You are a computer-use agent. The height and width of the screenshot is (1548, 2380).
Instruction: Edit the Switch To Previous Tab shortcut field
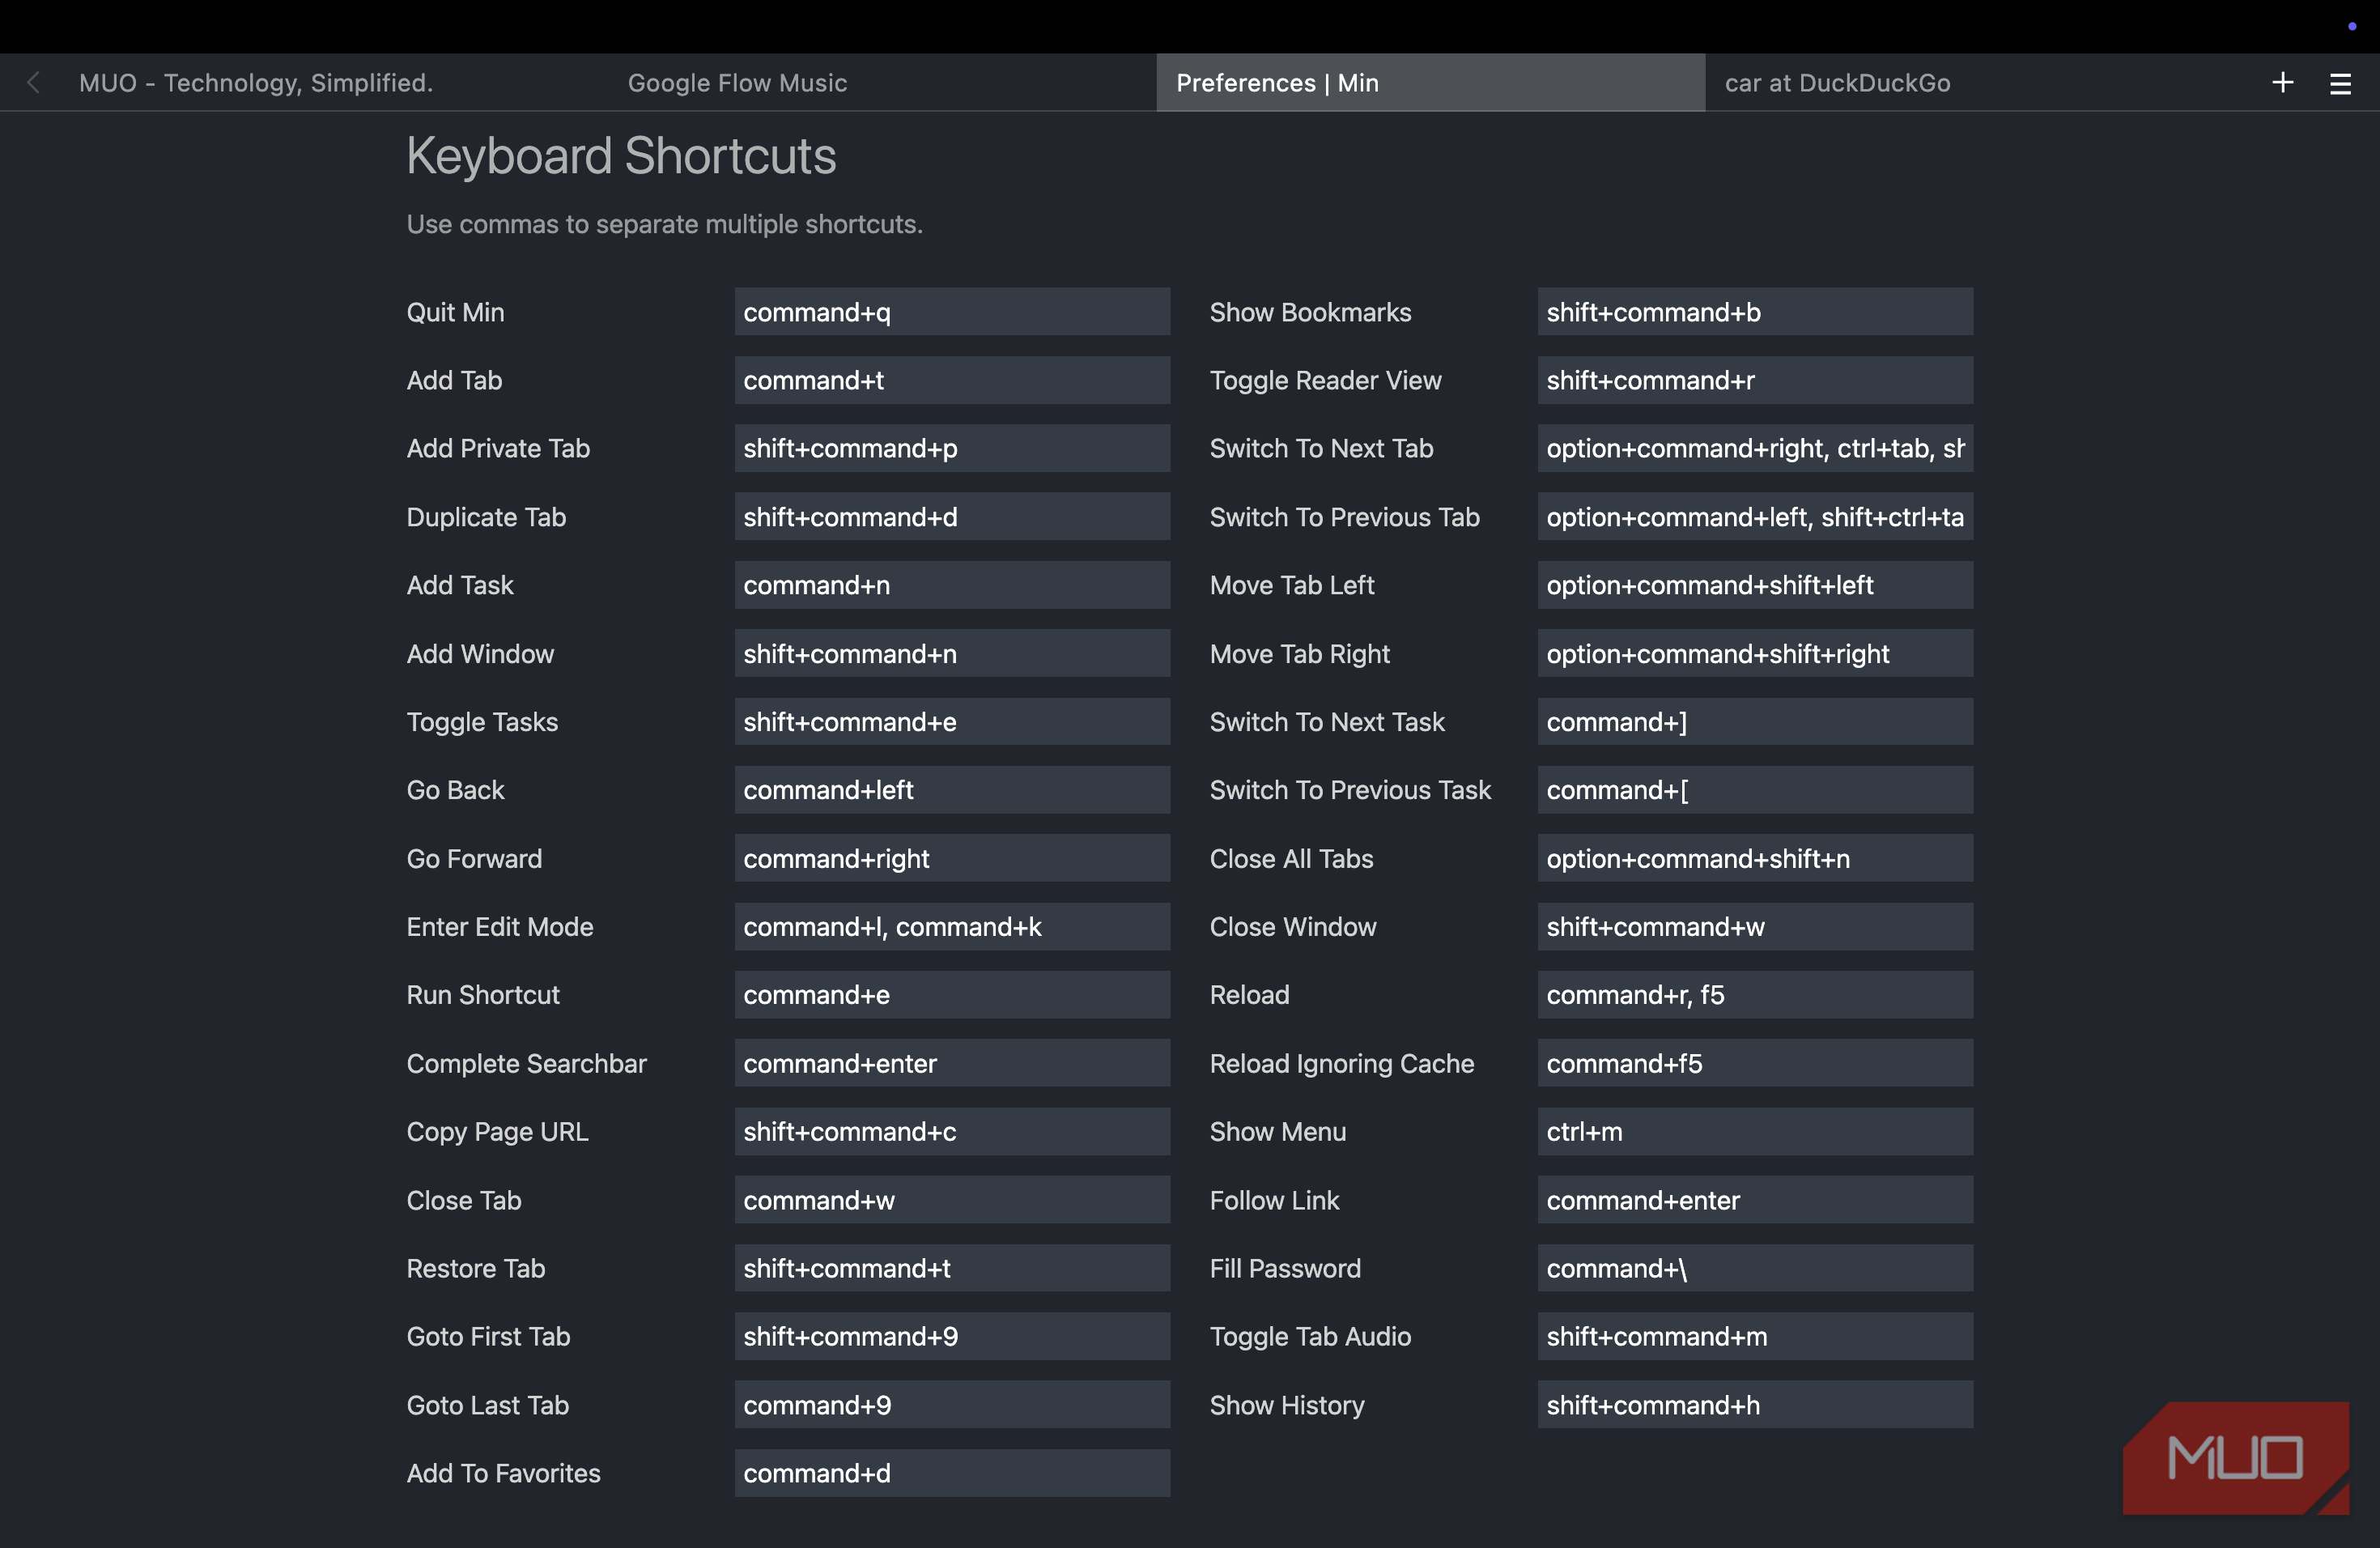(1755, 517)
